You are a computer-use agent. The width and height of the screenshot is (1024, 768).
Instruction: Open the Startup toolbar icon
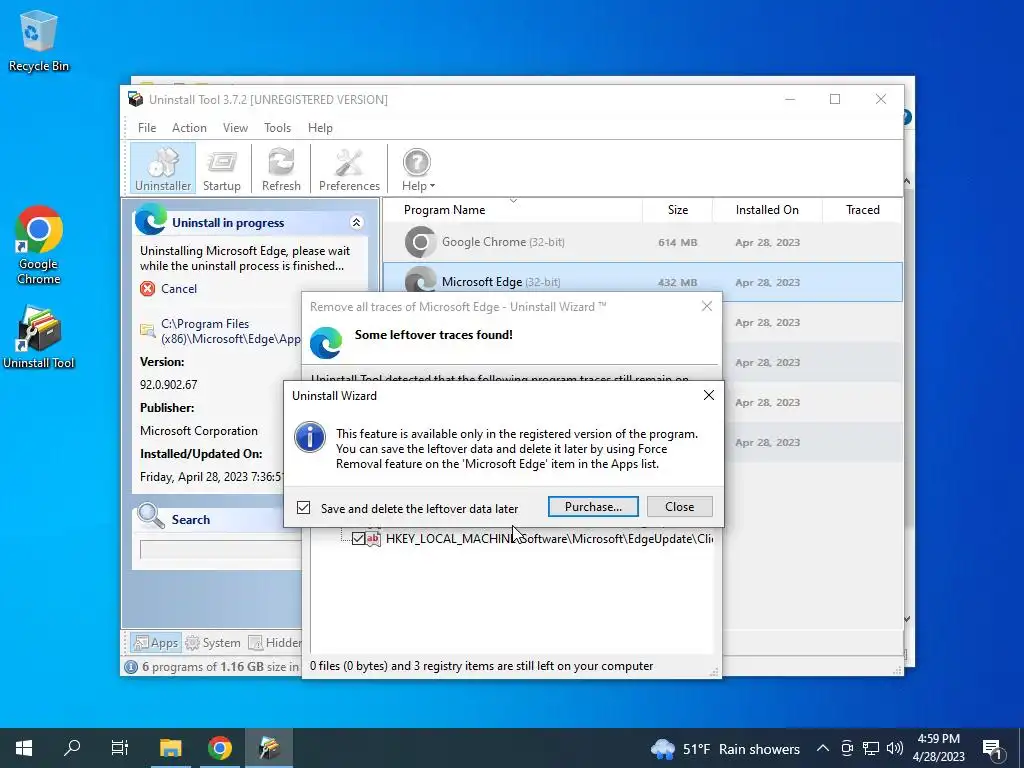[221, 168]
